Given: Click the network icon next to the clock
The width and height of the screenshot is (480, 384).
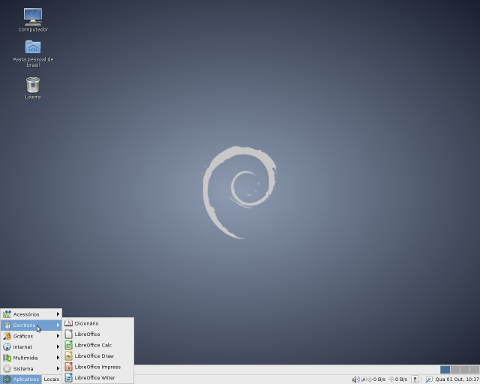Looking at the screenshot, I should pos(429,379).
